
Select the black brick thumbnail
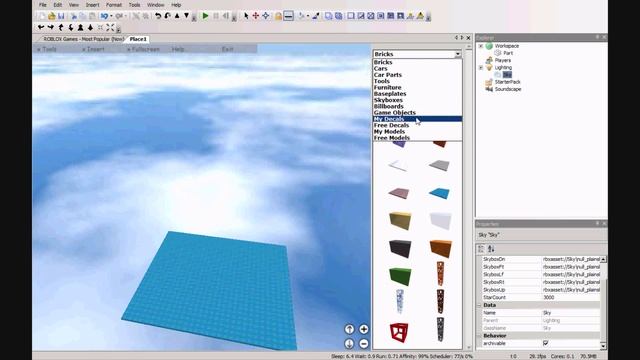(x=400, y=248)
